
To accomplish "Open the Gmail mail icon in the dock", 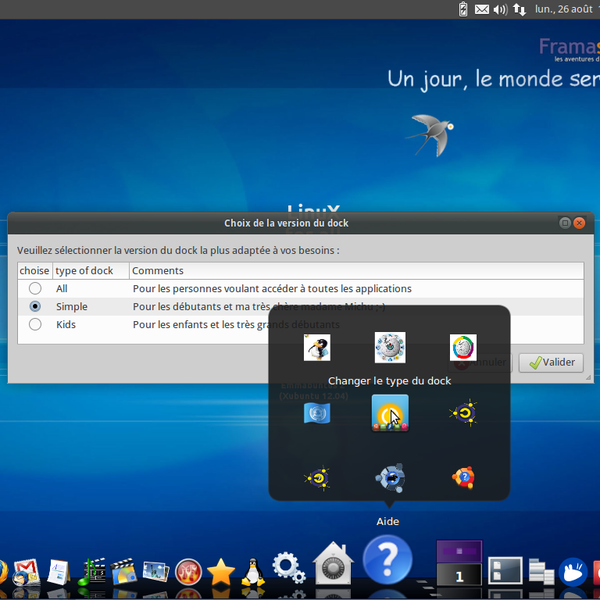I will coord(26,572).
